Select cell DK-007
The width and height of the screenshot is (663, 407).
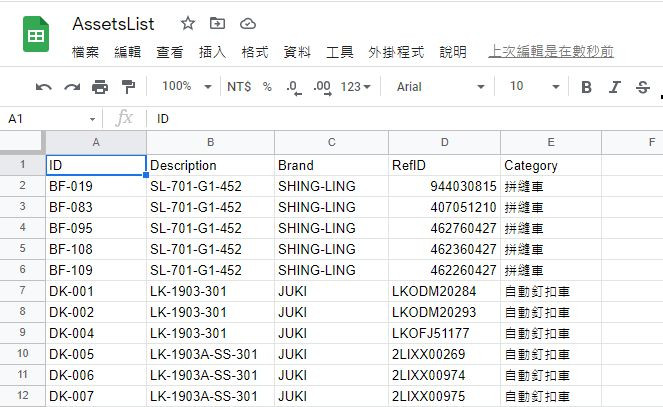tap(96, 396)
